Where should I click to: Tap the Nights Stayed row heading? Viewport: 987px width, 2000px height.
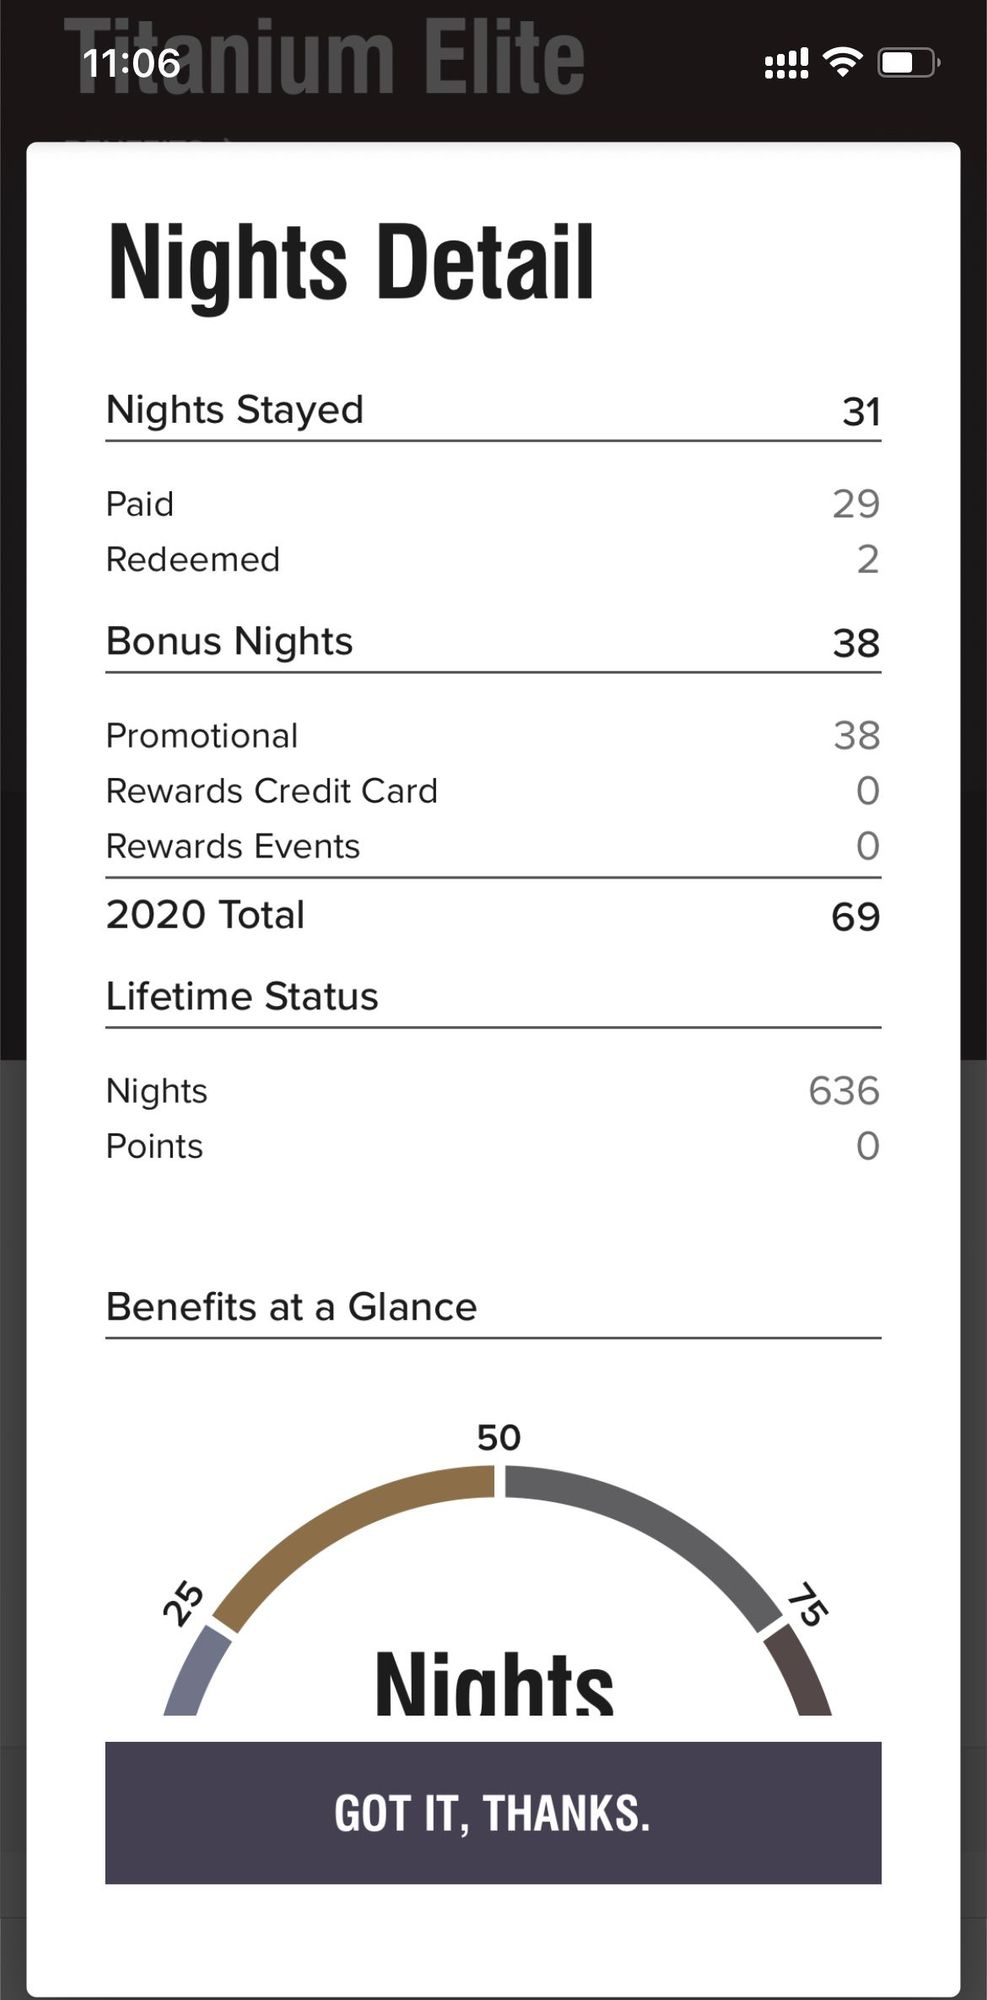pyautogui.click(x=235, y=410)
